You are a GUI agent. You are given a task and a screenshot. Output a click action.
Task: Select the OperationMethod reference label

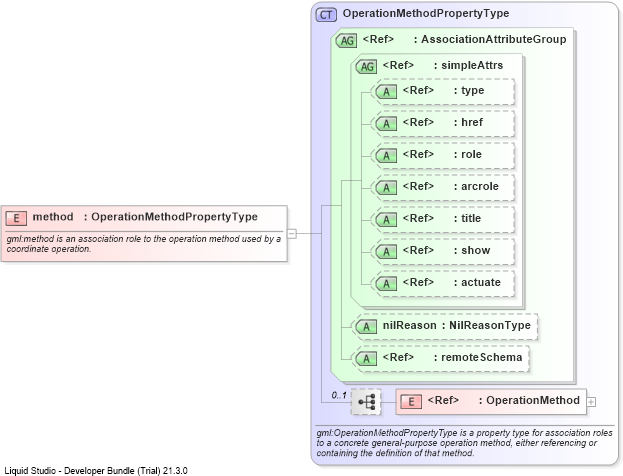click(x=533, y=401)
